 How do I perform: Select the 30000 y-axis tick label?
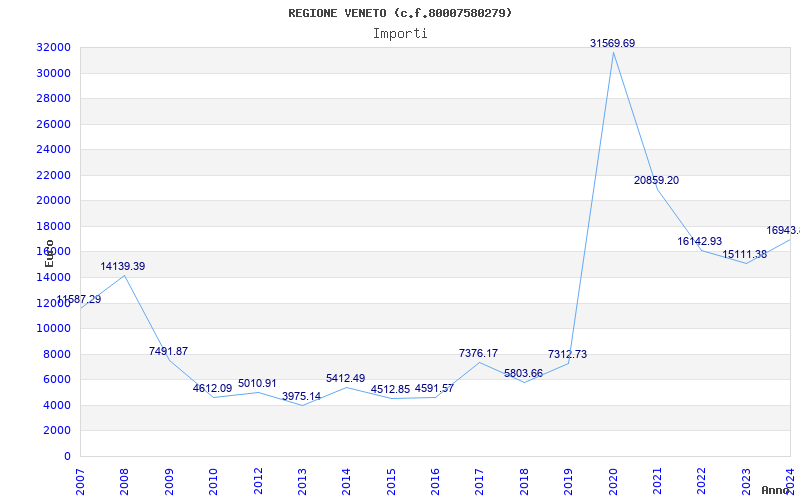(x=53, y=73)
